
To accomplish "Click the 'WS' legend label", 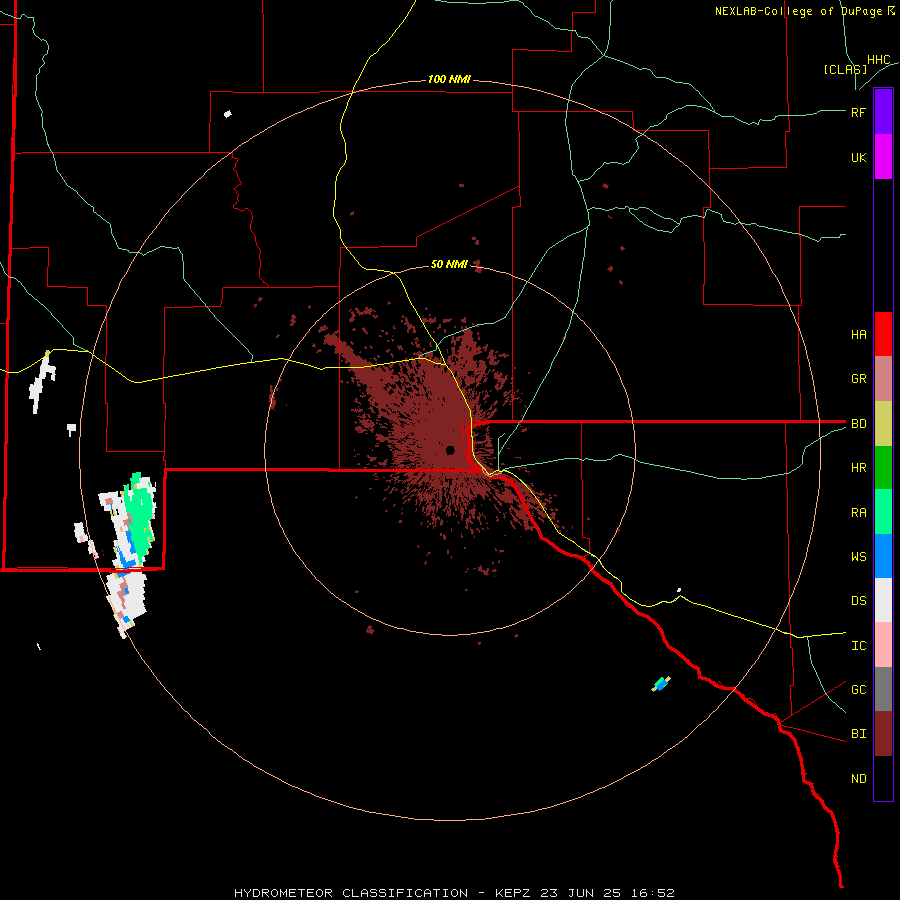I will click(858, 557).
